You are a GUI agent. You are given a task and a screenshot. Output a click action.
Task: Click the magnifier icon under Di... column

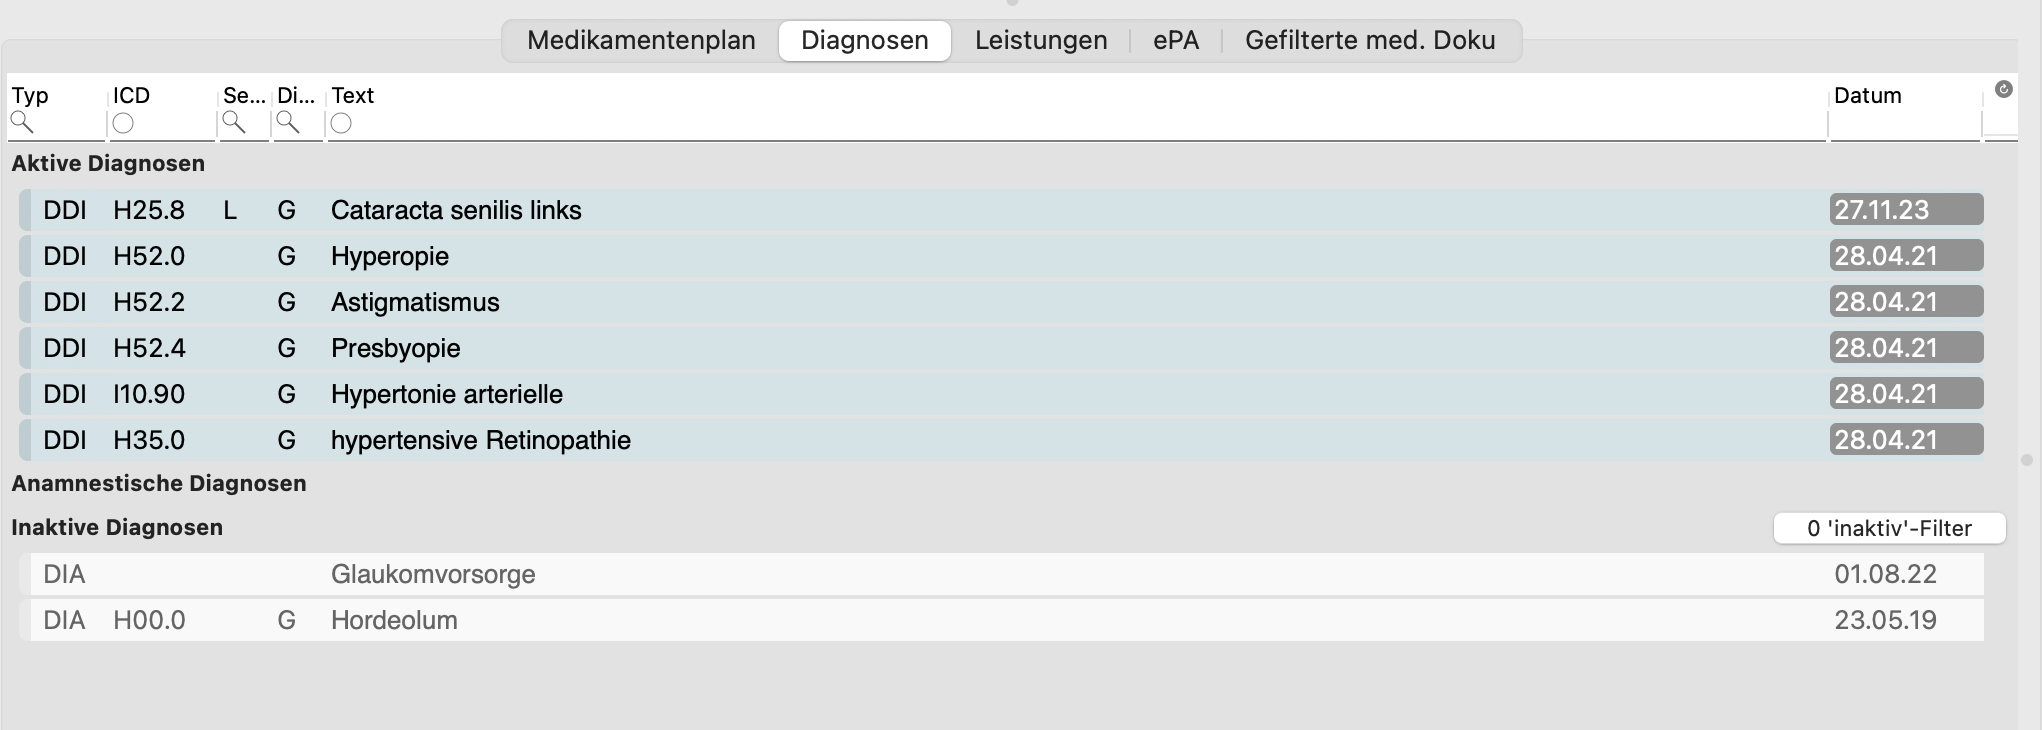[x=288, y=123]
